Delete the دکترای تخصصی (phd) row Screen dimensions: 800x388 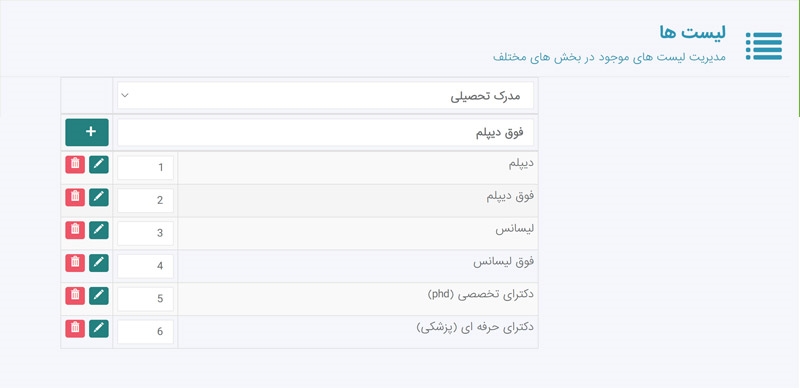pyautogui.click(x=75, y=296)
